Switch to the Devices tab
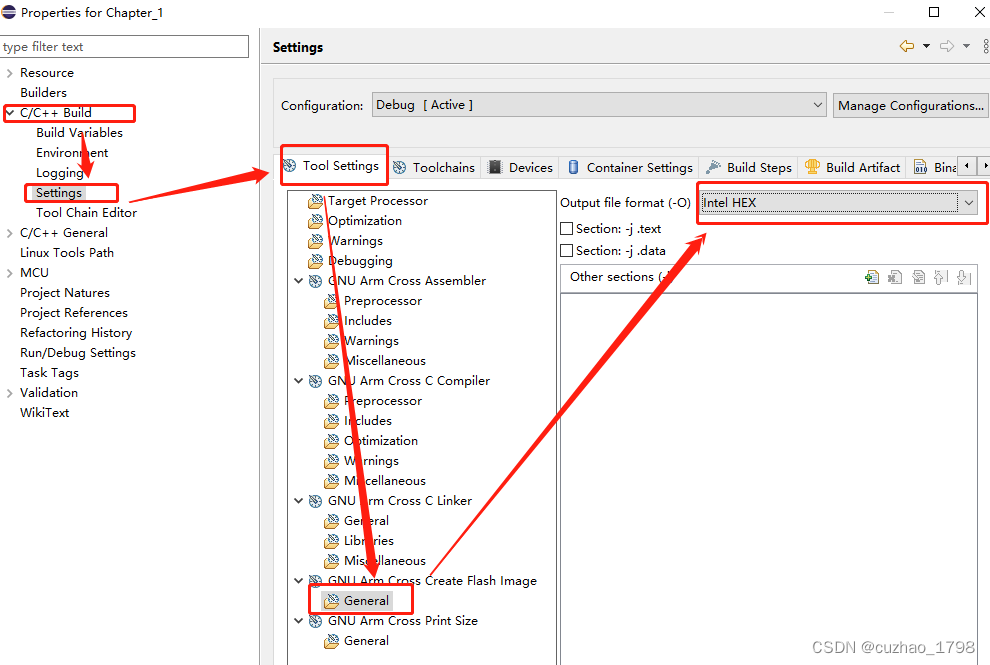 [522, 167]
